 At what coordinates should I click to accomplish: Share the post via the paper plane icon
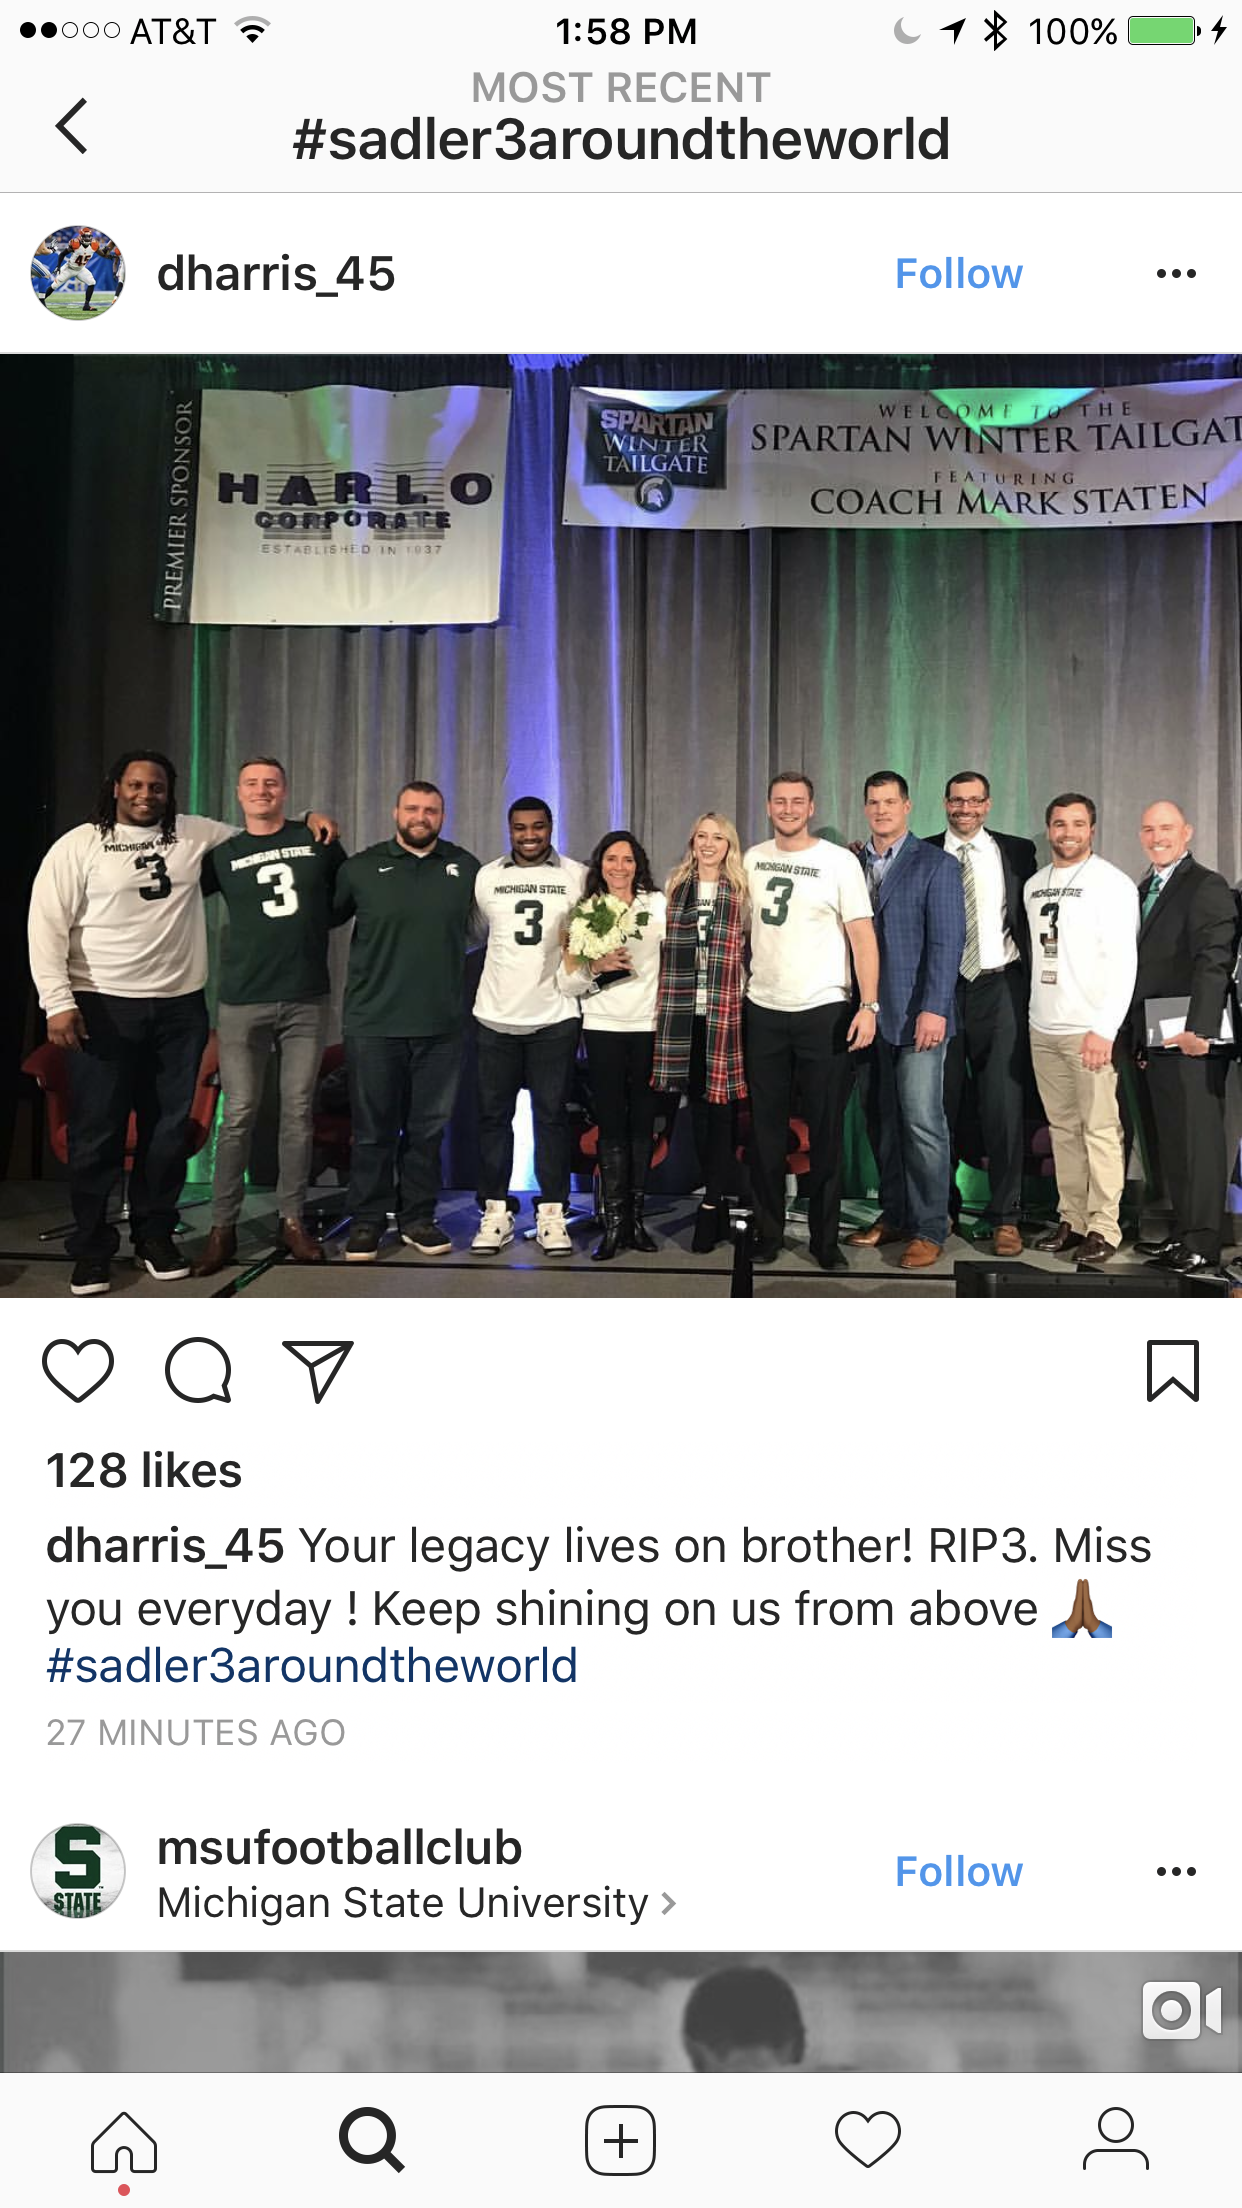[318, 1370]
